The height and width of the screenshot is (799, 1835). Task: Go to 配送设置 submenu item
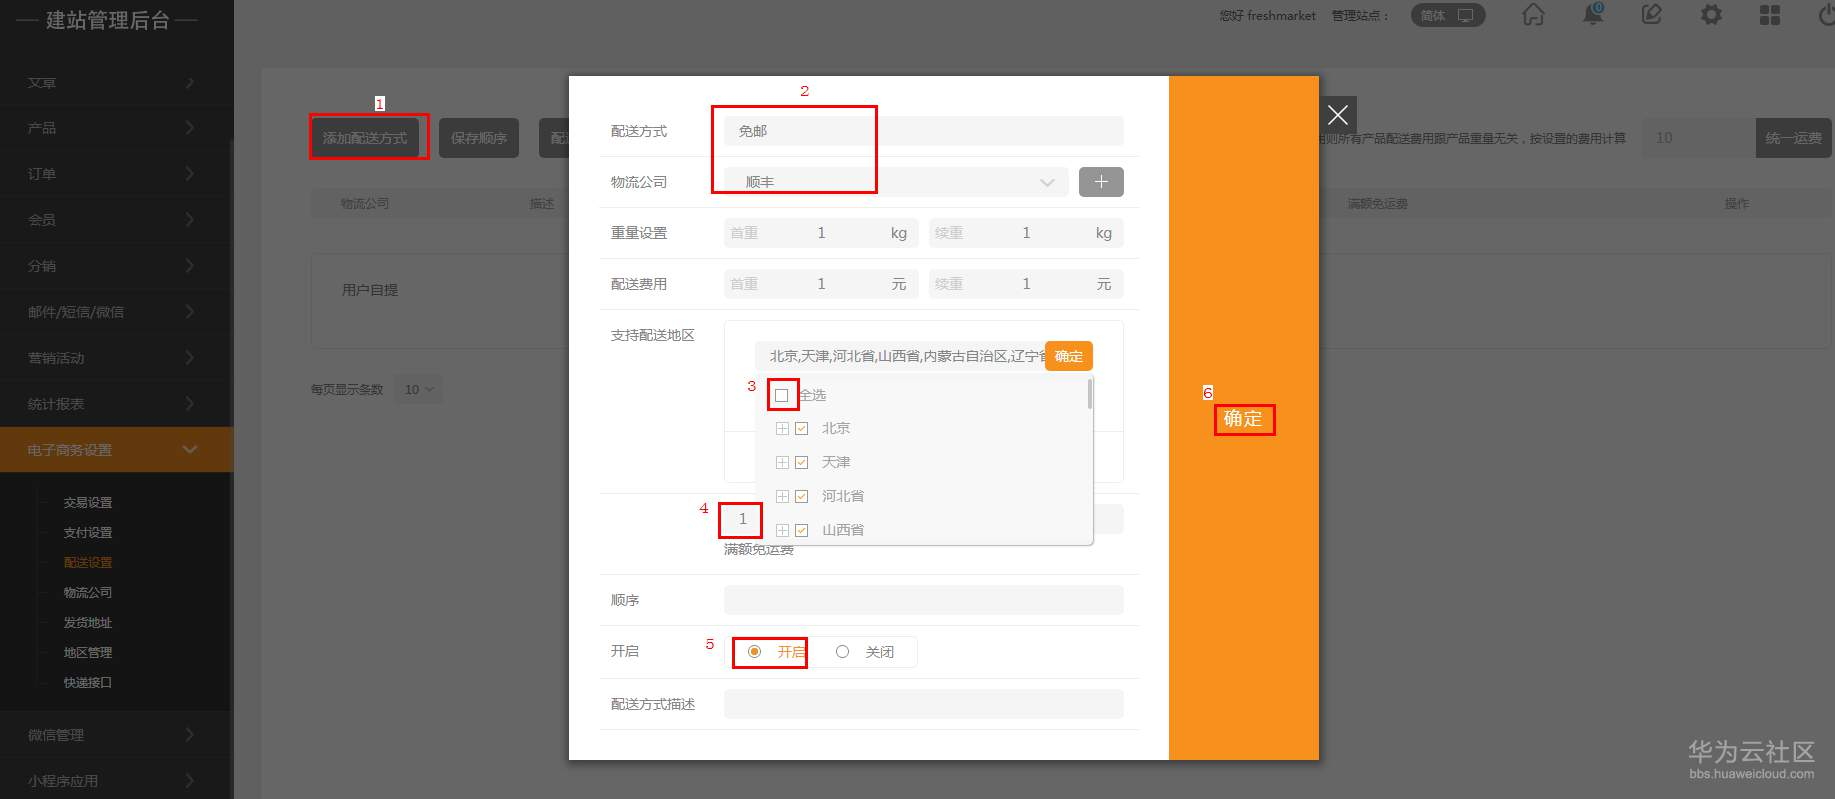(88, 563)
